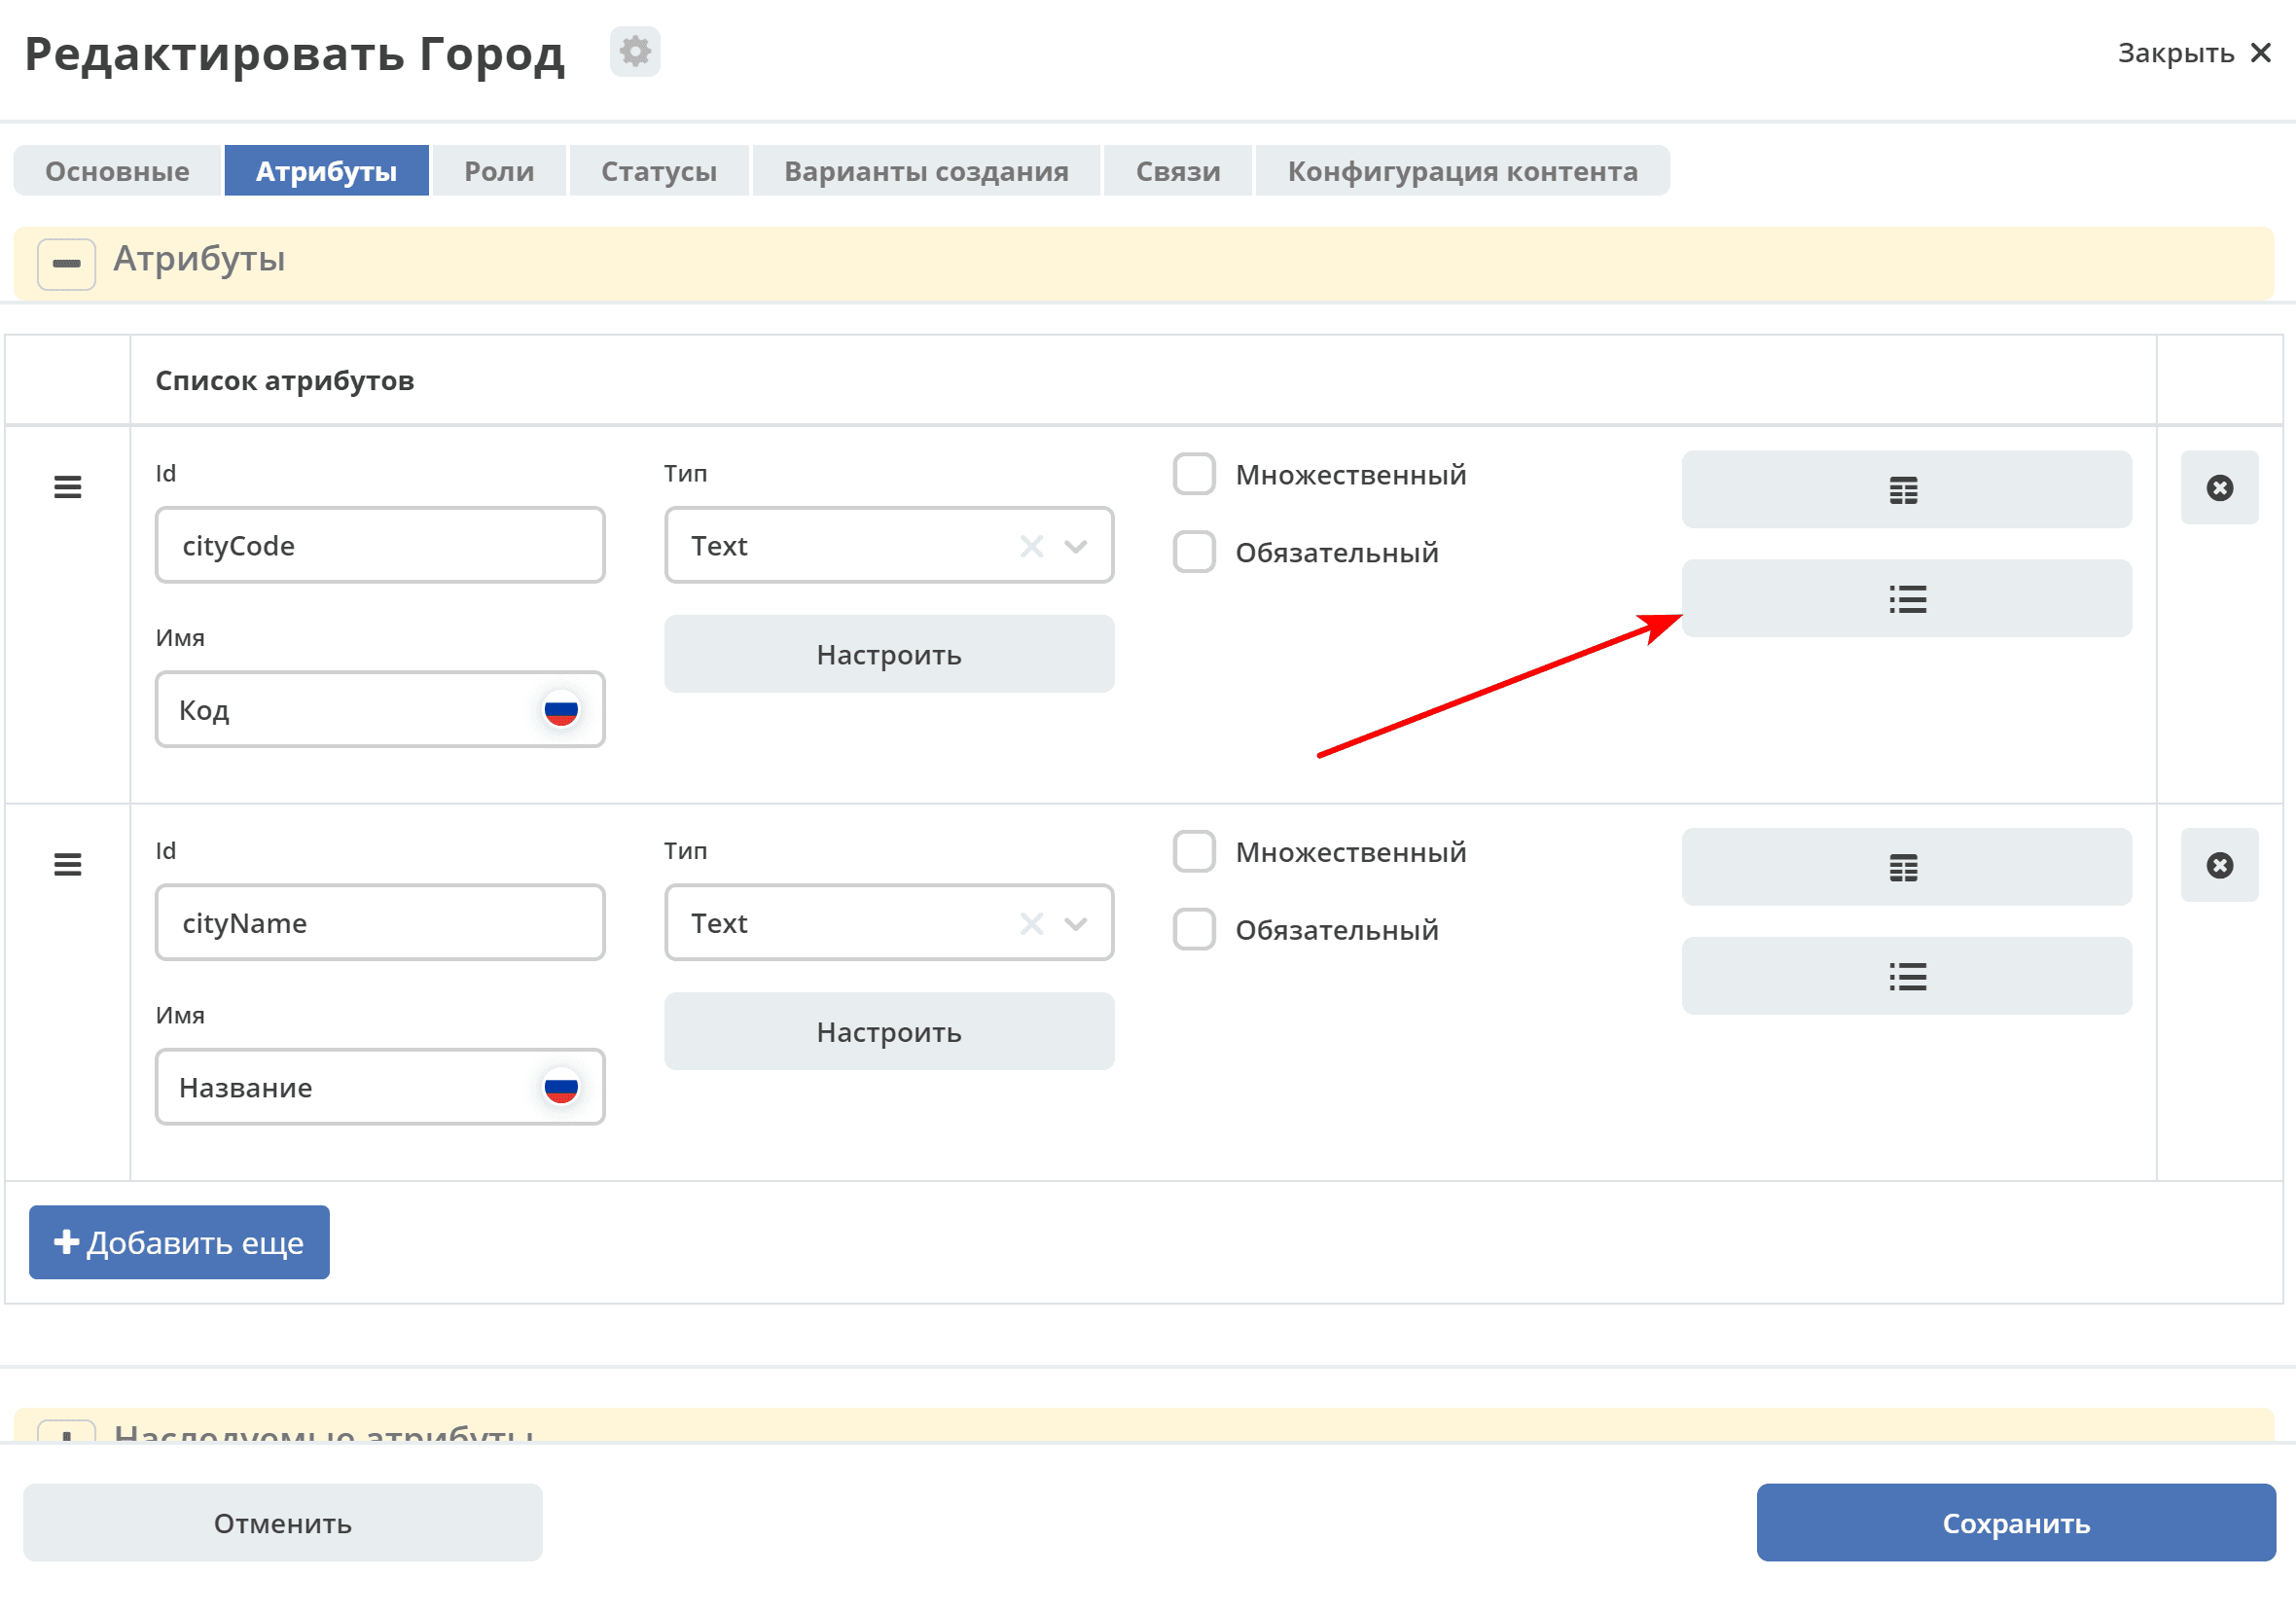Screen dimensions: 2296x1613
Task: Click the drag handle icon of the cityCode row
Action: tap(67, 487)
